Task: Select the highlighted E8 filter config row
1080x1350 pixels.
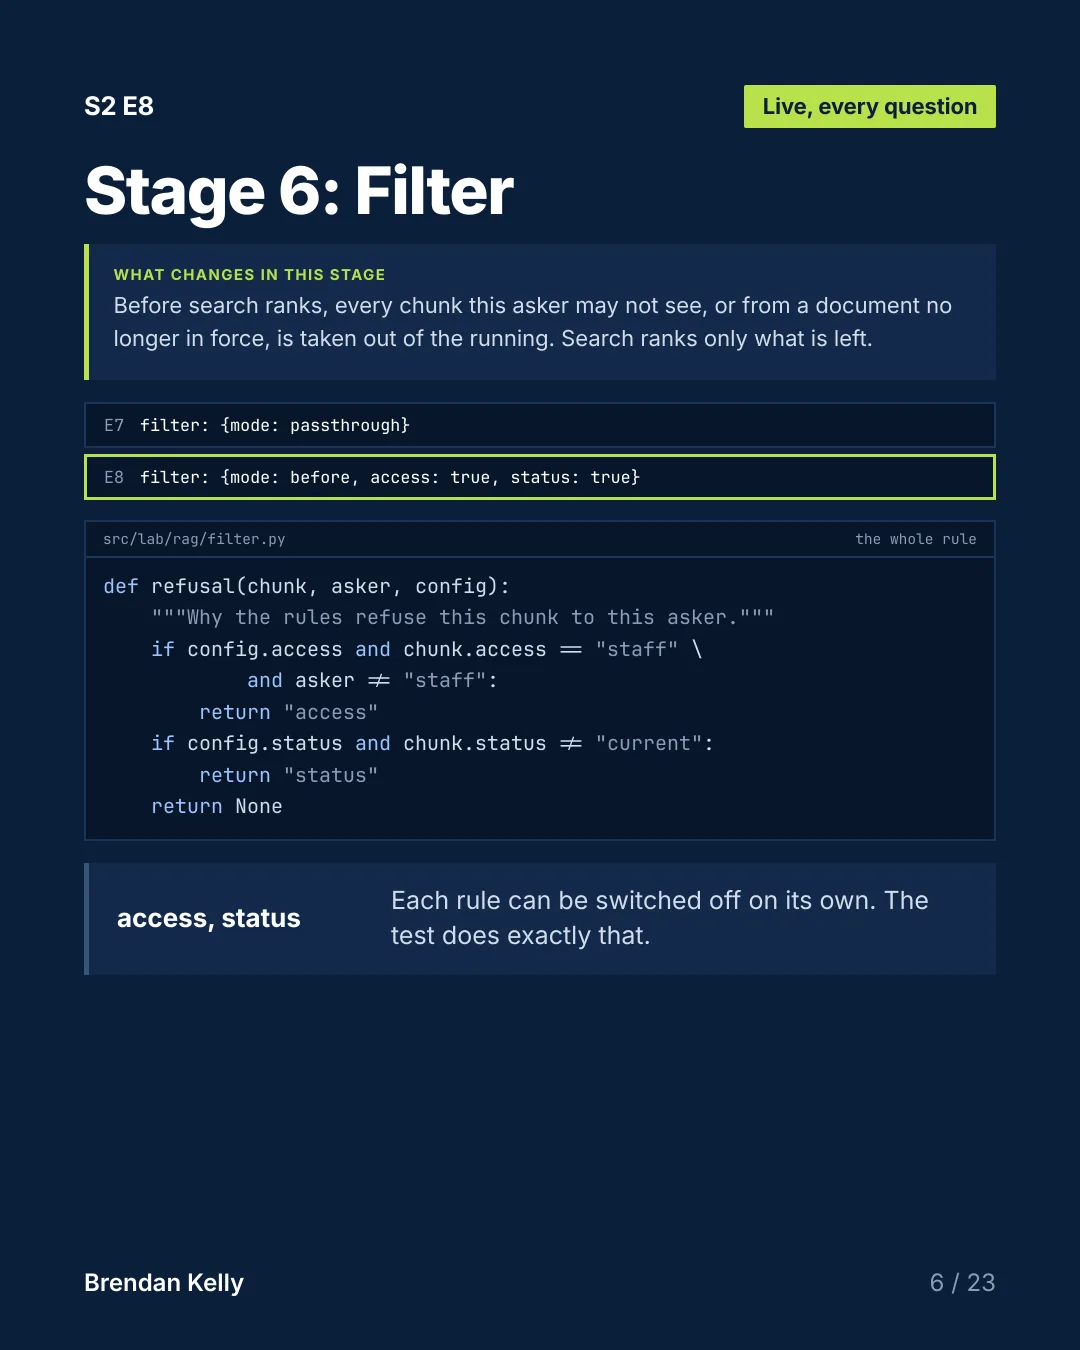Action: [x=540, y=477]
